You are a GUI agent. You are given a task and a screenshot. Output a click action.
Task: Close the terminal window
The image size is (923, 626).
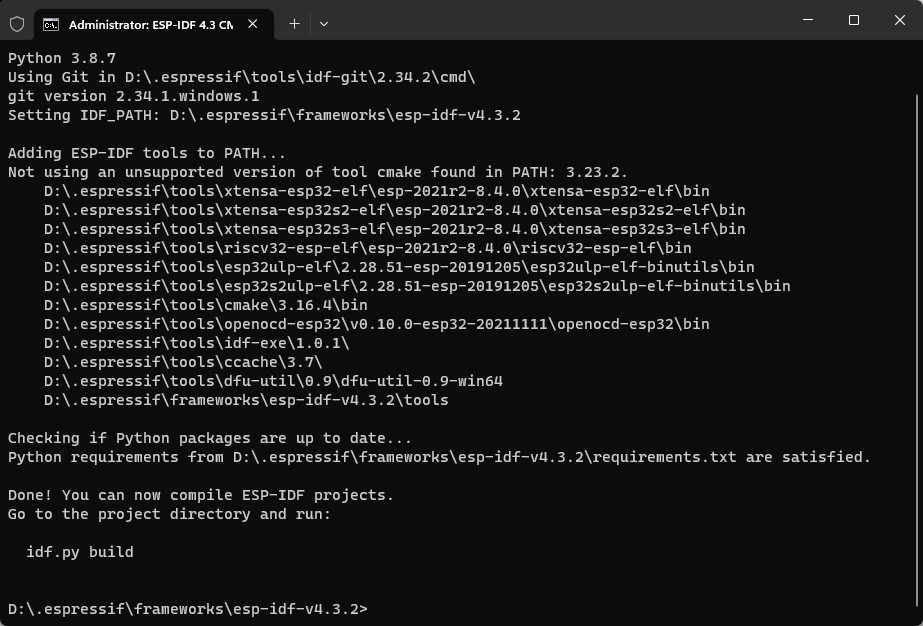(x=899, y=20)
